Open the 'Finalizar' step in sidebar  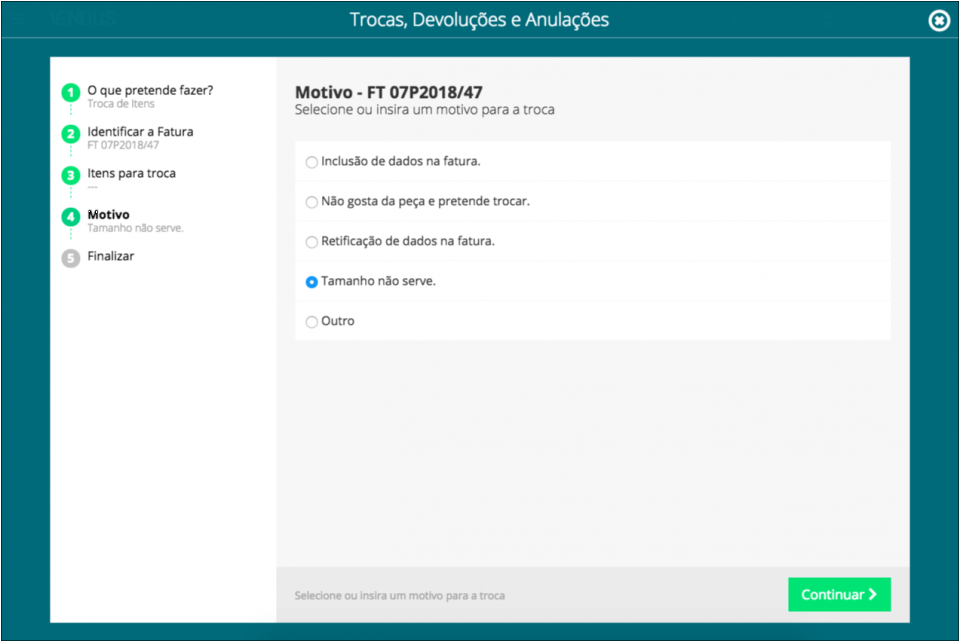(110, 256)
